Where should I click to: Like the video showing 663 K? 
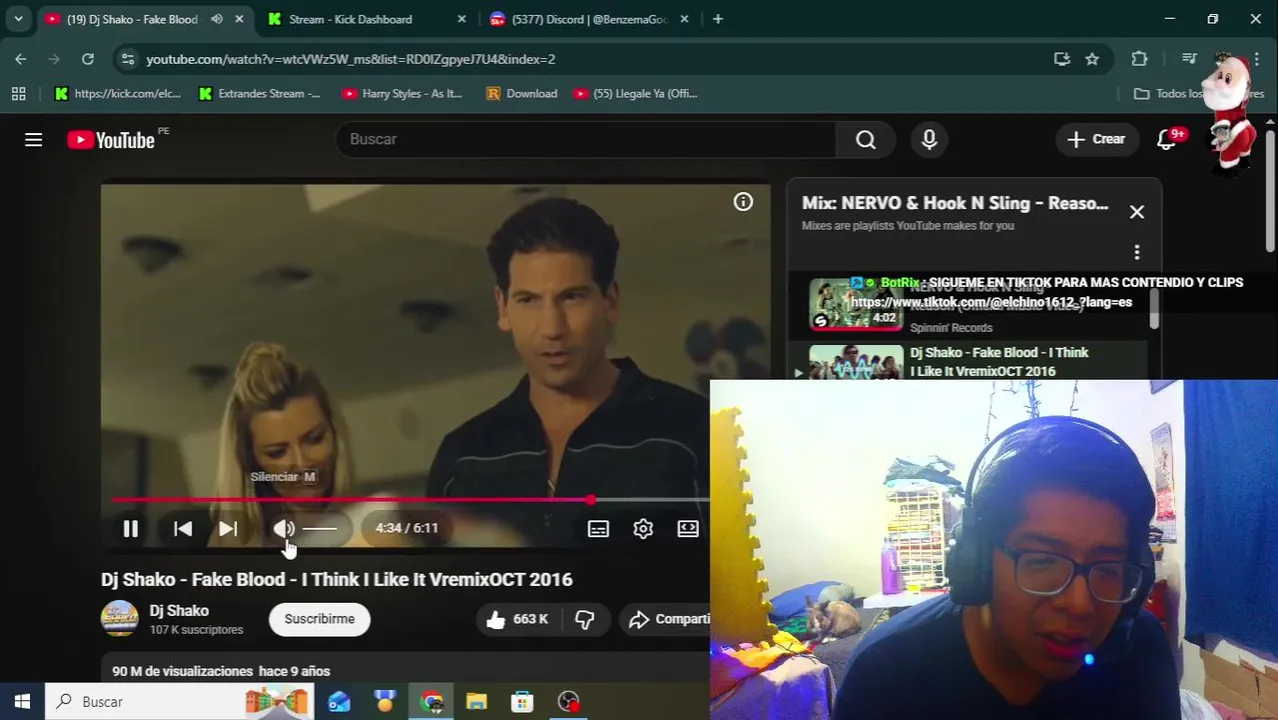click(x=518, y=619)
